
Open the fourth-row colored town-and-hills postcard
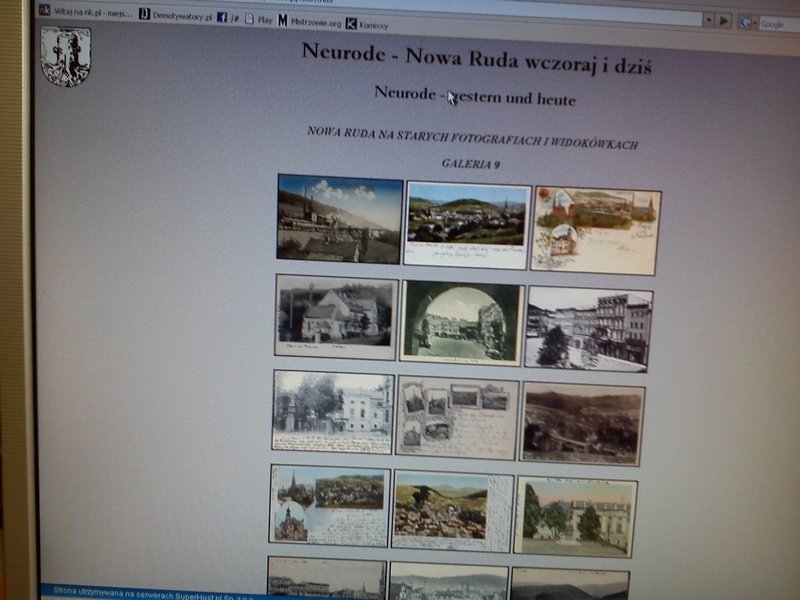[x=452, y=511]
